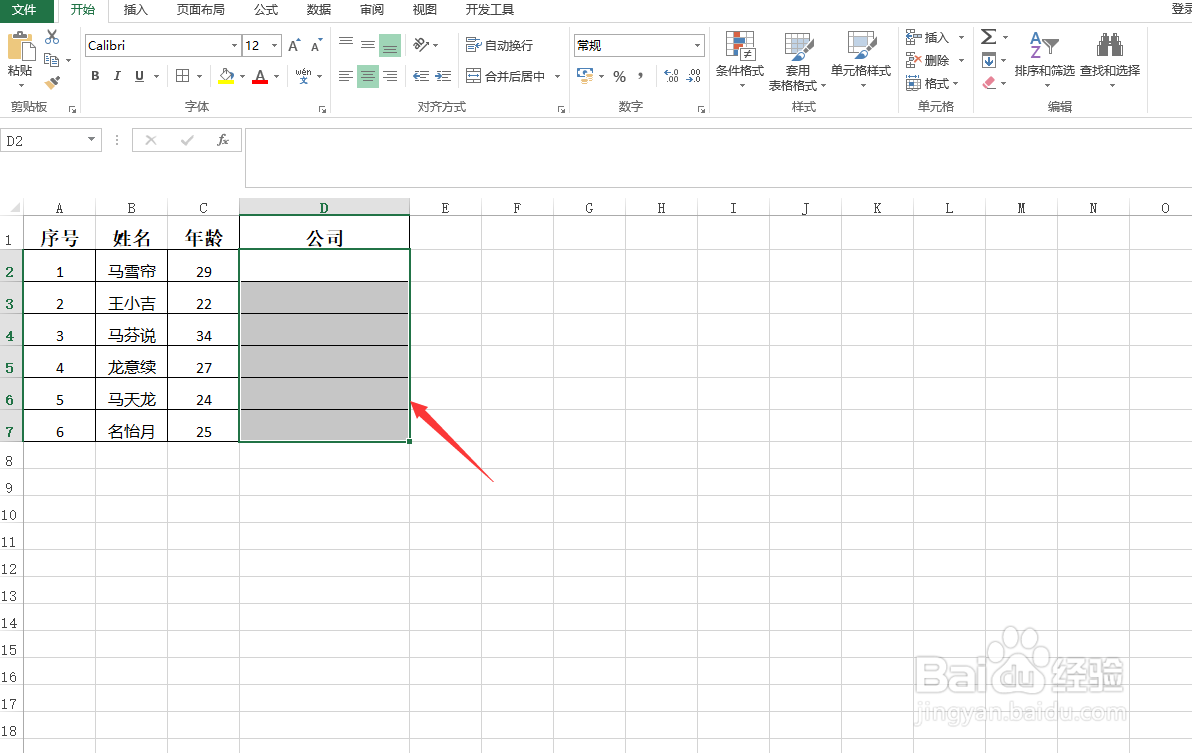Click the Fill down arrow icon
Viewport: 1192px width, 753px height.
pyautogui.click(x=988, y=60)
